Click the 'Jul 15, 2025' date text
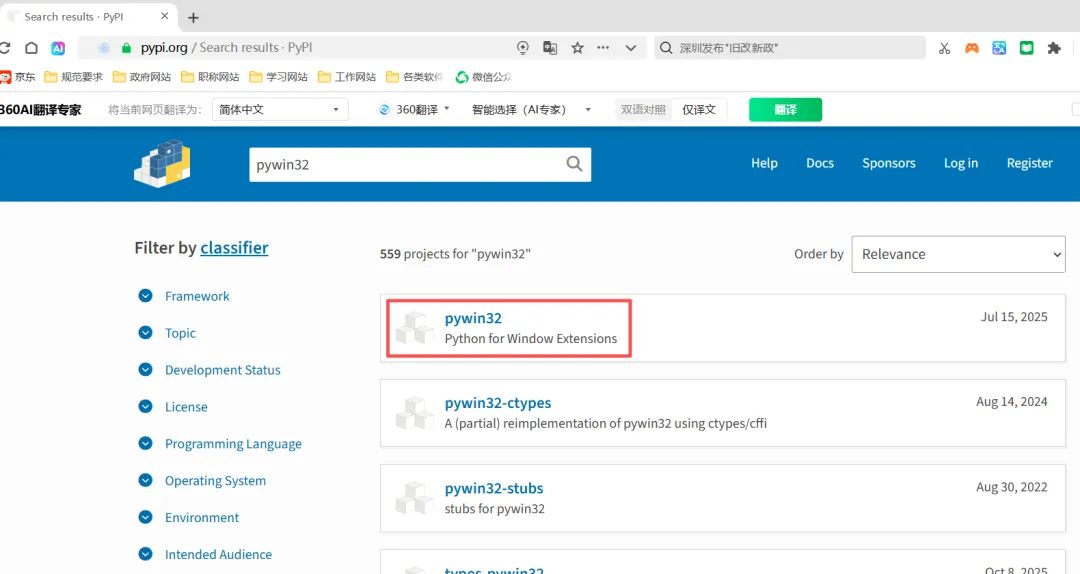This screenshot has height=574, width=1080. 1014,317
